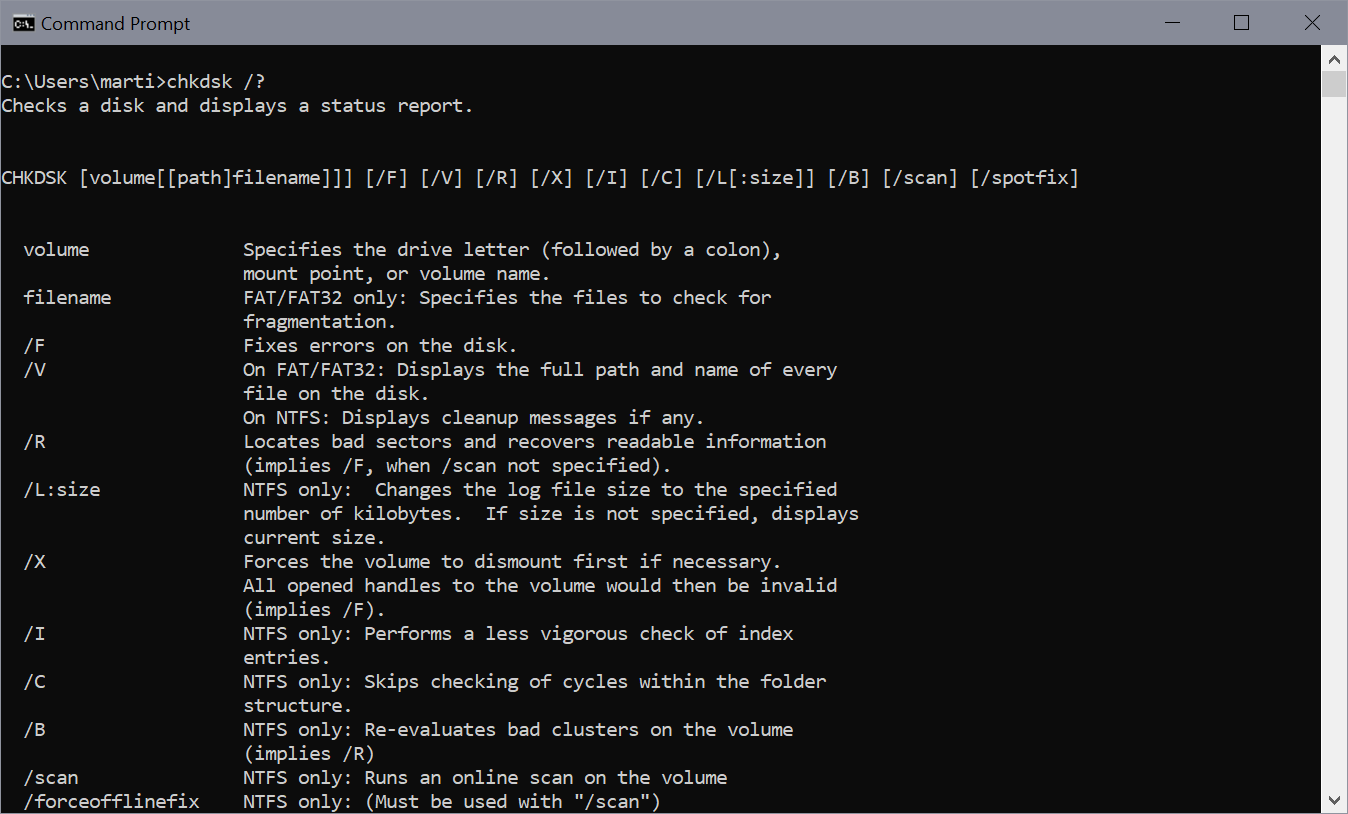
Task: Click the "Command Prompt" title bar text
Action: point(116,23)
